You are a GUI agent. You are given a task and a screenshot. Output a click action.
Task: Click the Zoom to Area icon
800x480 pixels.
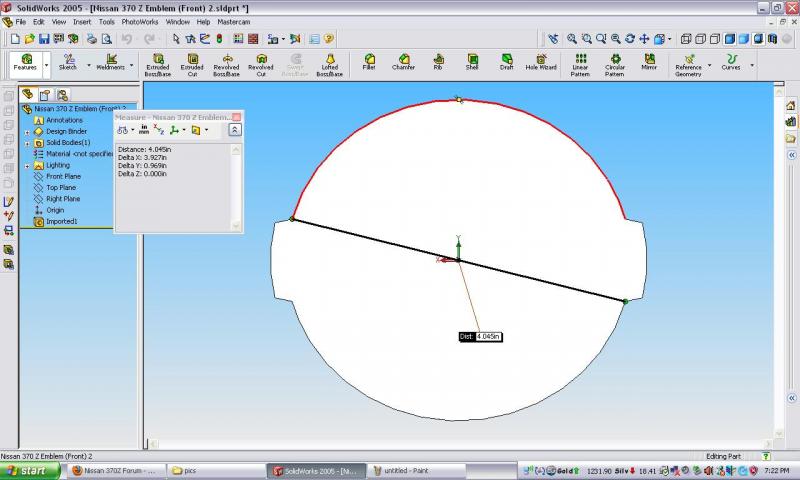(x=586, y=39)
